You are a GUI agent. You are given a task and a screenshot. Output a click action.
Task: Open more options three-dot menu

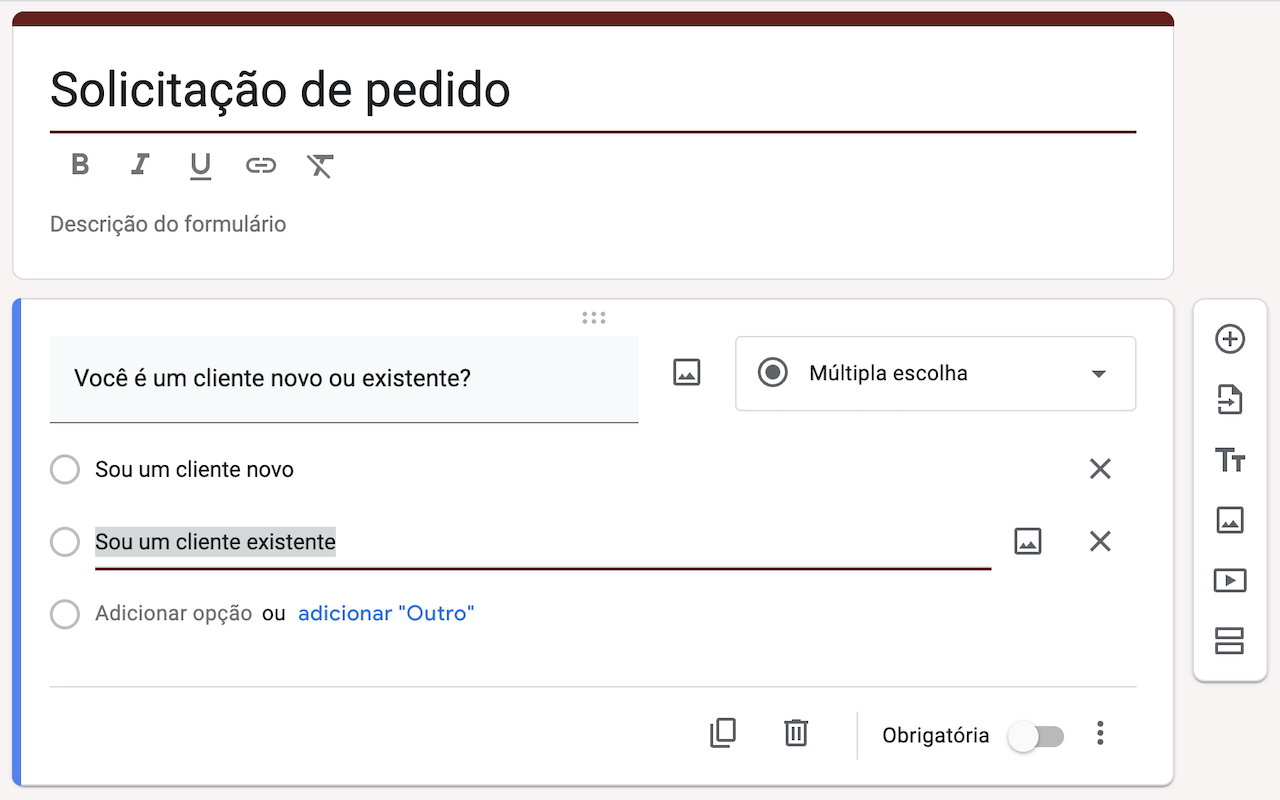click(x=1100, y=734)
